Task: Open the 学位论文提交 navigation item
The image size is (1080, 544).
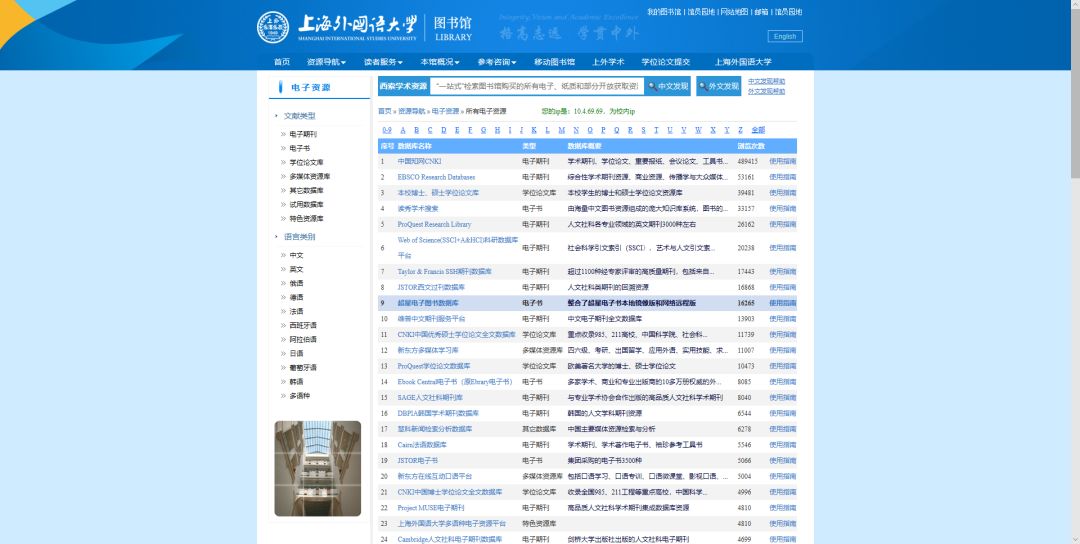Action: tap(666, 62)
